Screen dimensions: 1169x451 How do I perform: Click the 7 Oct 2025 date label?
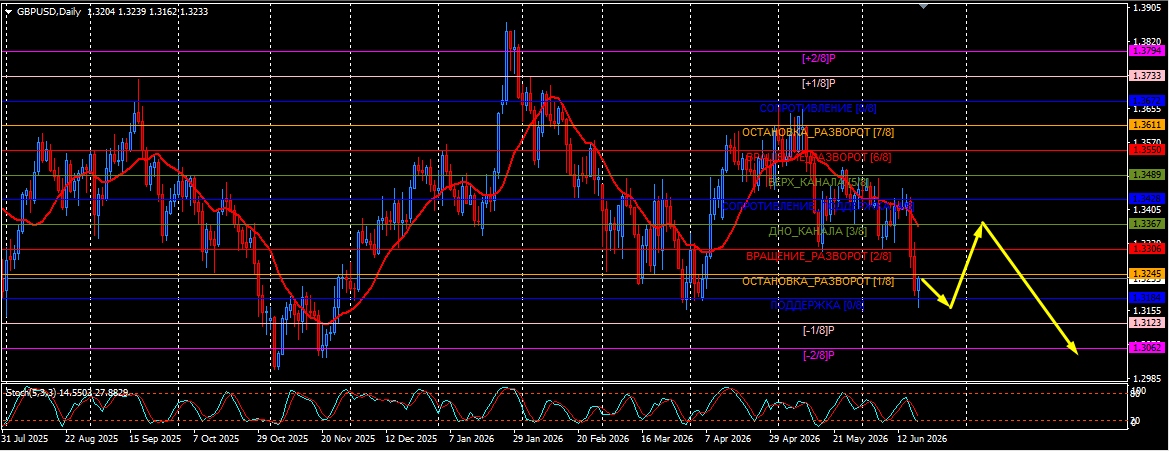pos(216,439)
